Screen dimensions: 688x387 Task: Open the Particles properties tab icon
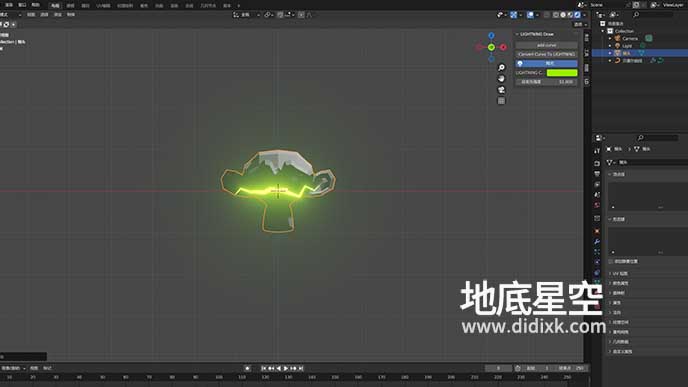(x=597, y=252)
